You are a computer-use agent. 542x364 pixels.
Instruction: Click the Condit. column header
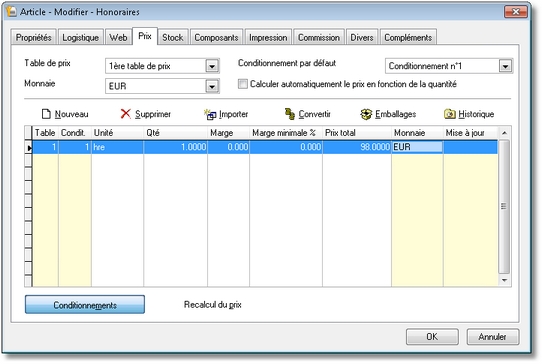75,133
